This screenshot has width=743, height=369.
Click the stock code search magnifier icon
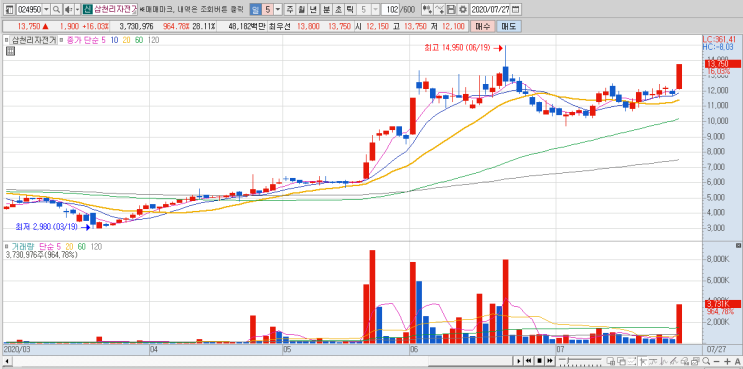pos(56,9)
